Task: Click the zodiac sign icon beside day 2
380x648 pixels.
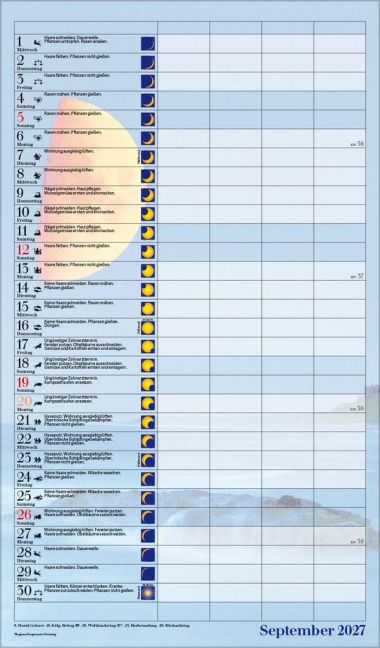Action: (x=38, y=62)
